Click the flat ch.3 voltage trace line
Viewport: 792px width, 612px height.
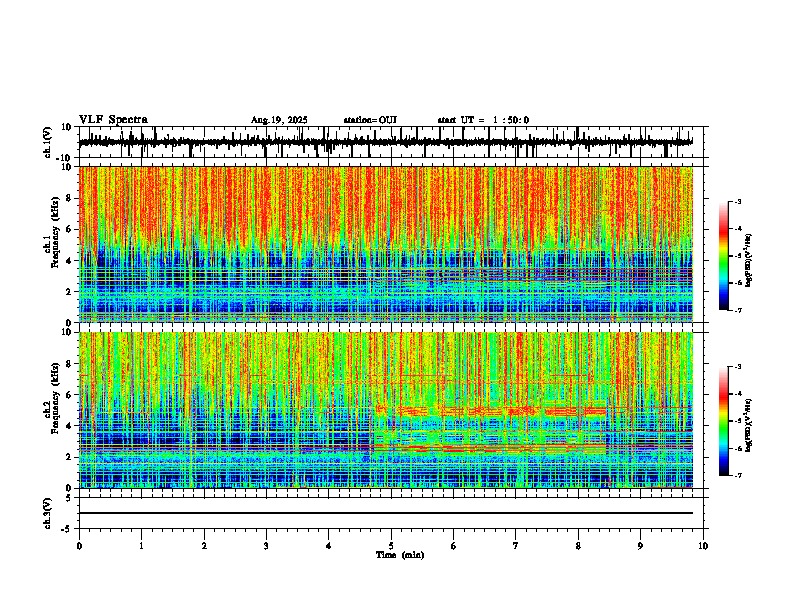(386, 513)
